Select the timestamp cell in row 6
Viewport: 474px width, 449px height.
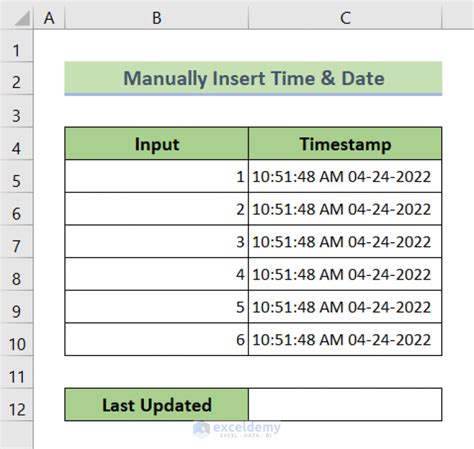pyautogui.click(x=345, y=209)
